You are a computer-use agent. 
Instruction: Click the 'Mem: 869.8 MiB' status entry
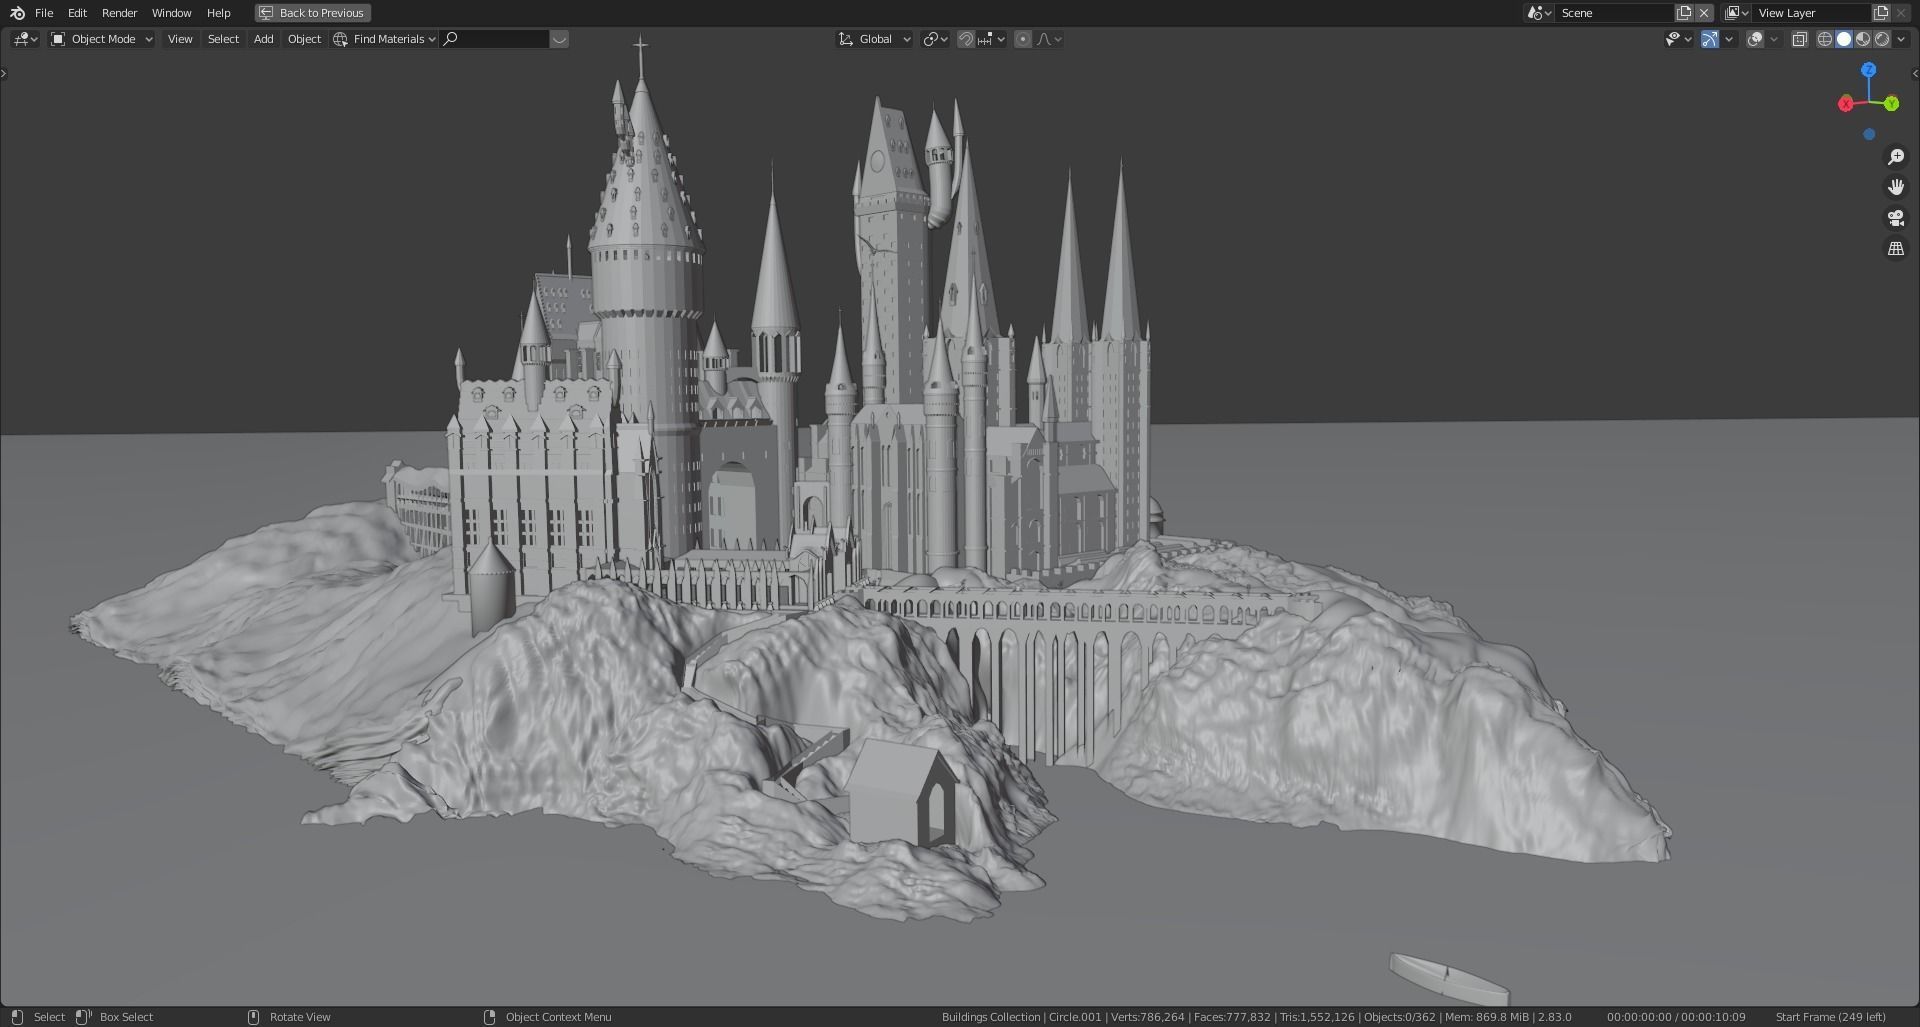point(1486,1017)
